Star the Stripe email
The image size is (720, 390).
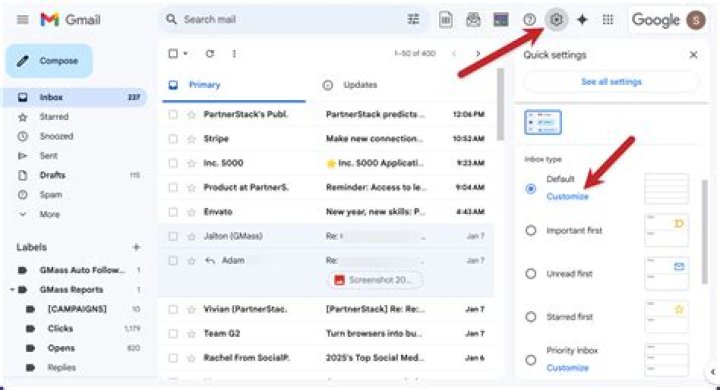coord(191,139)
